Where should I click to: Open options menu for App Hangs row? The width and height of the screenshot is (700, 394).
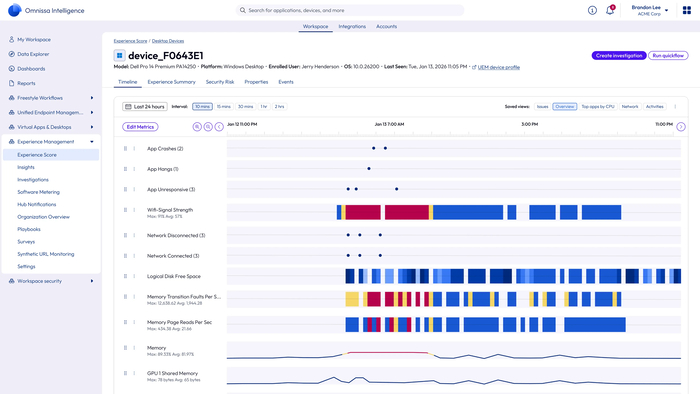click(x=134, y=169)
